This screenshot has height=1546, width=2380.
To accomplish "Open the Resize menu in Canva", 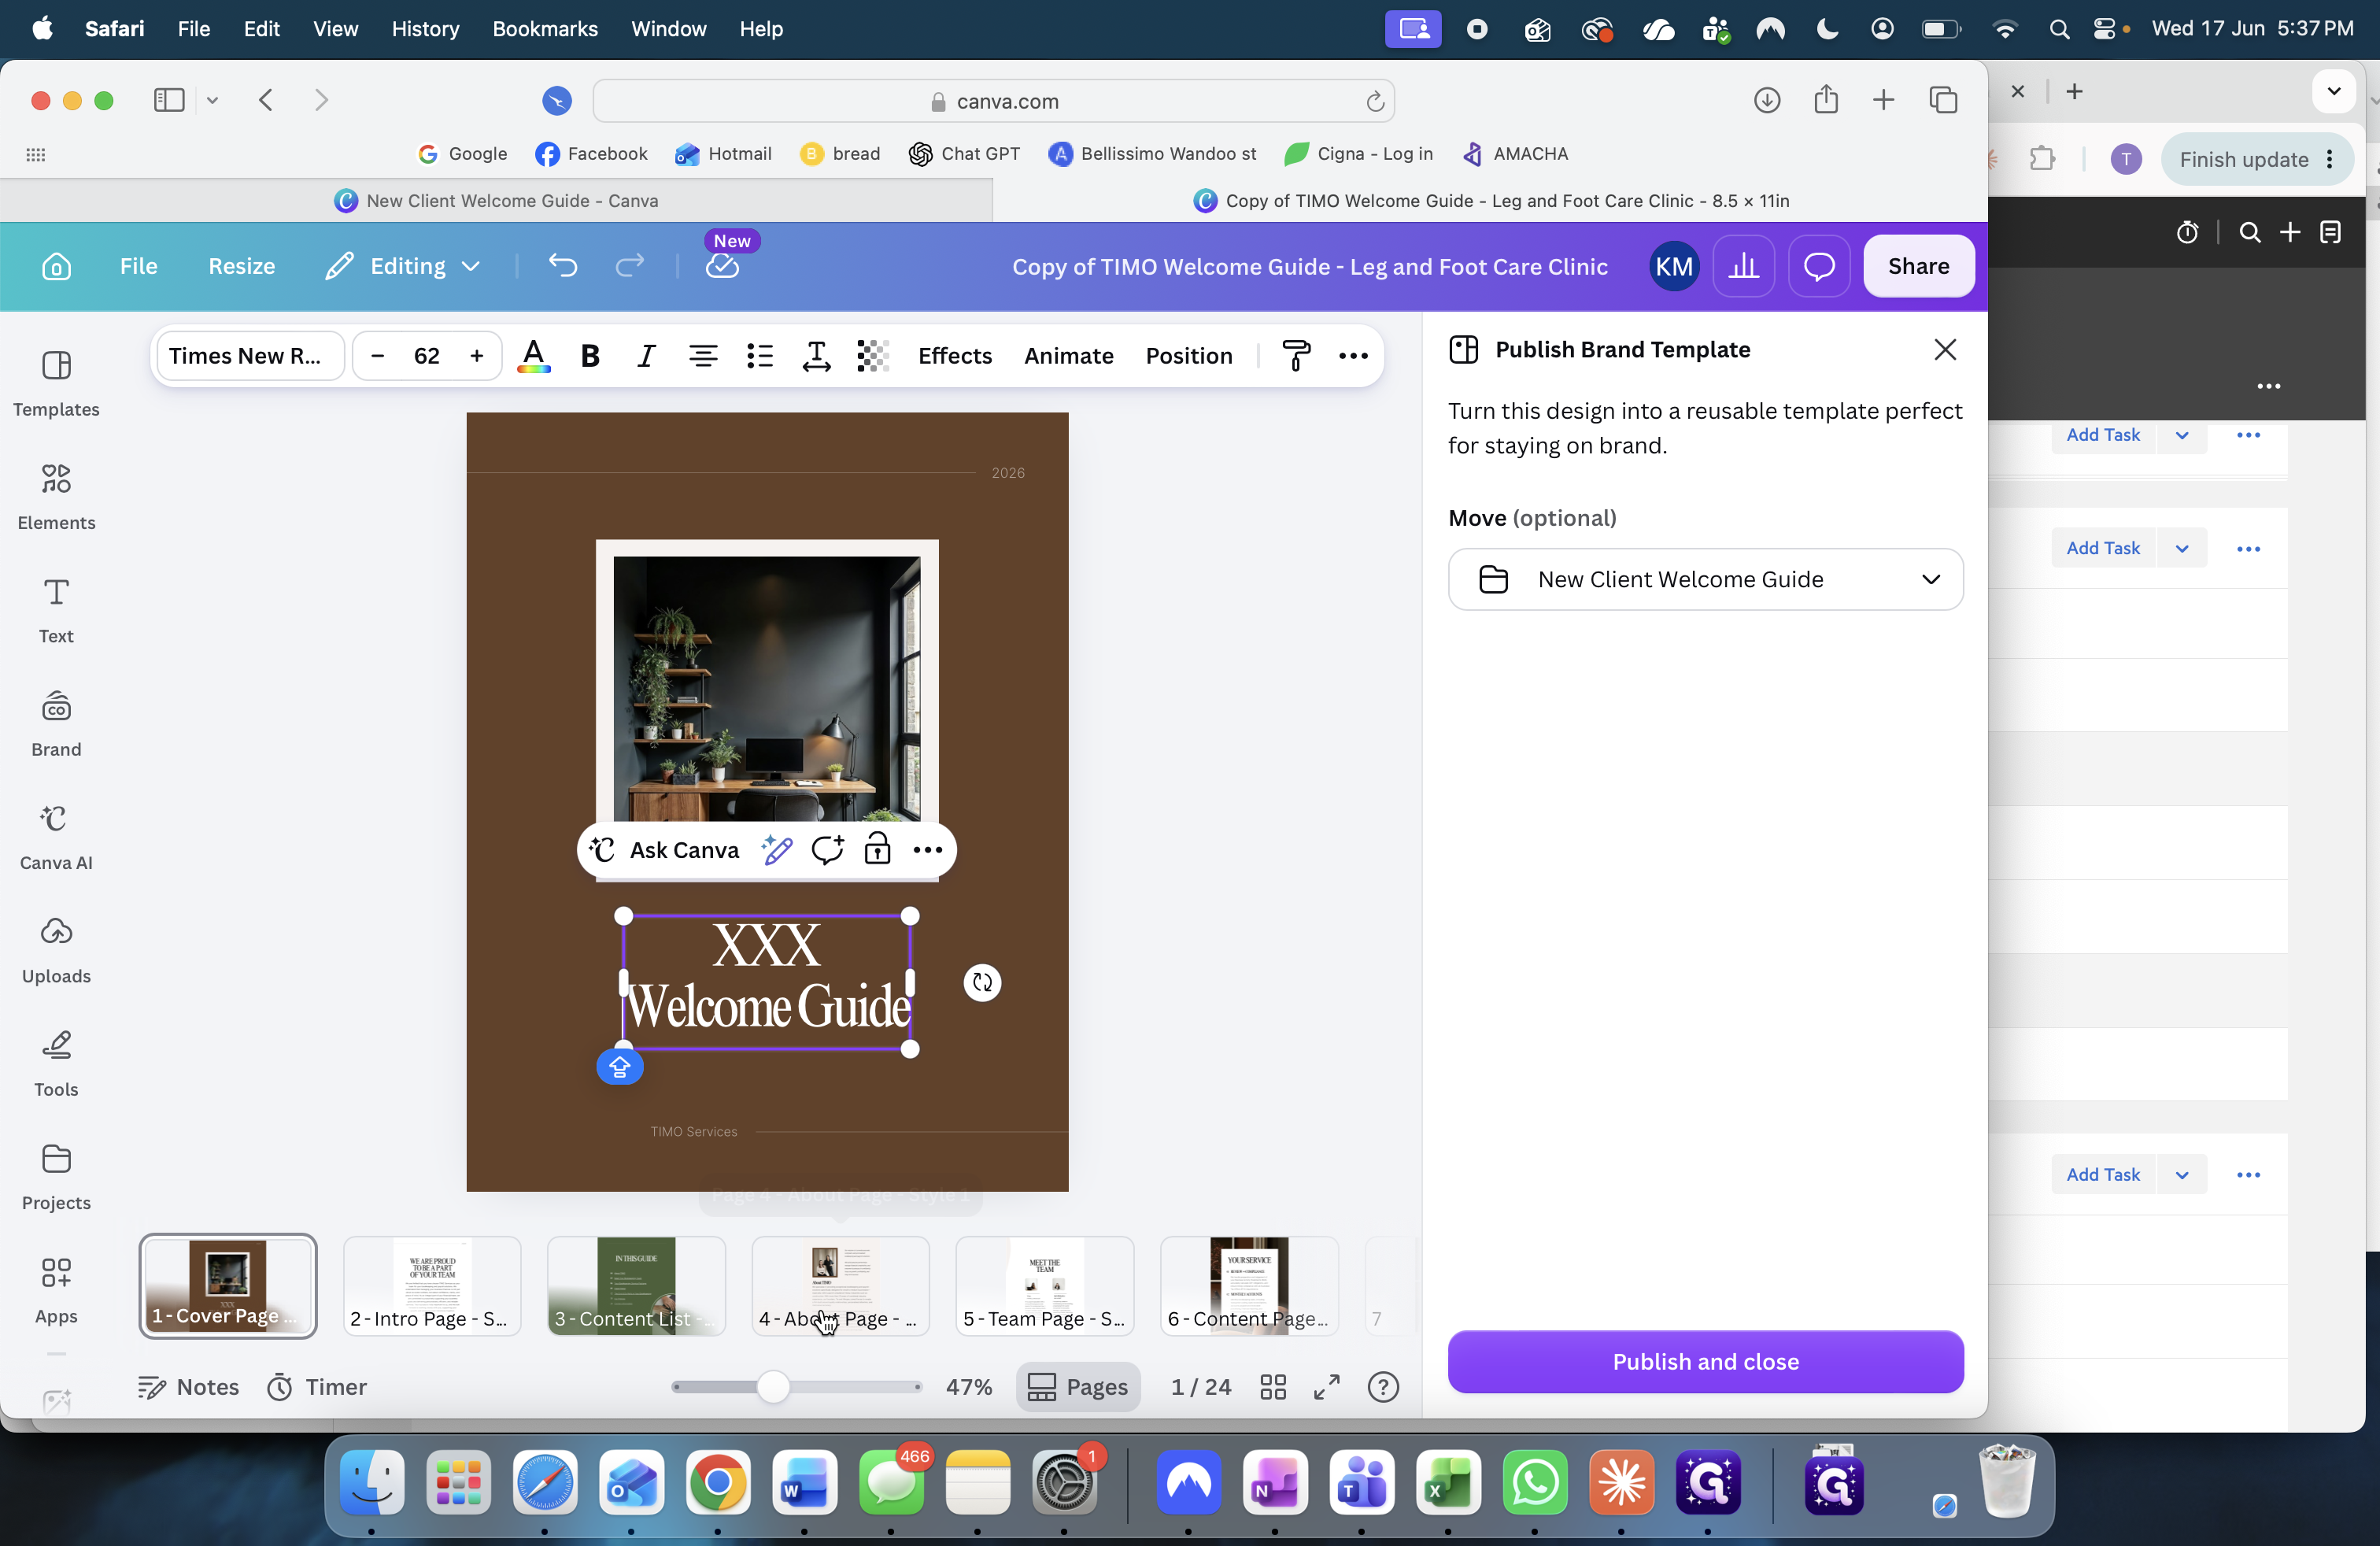I will [241, 266].
